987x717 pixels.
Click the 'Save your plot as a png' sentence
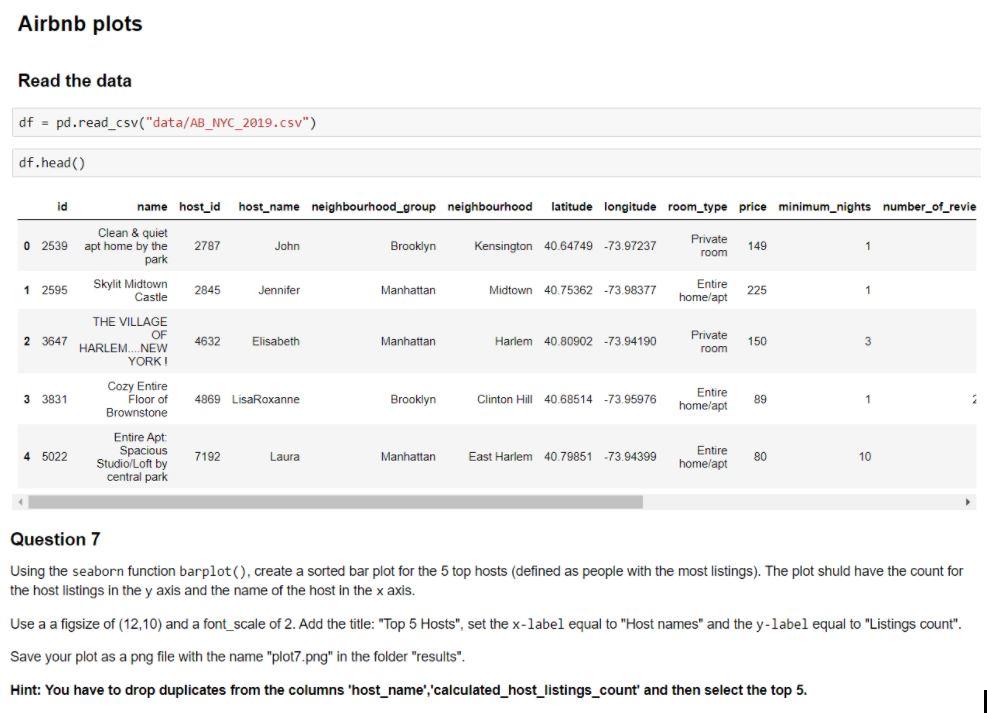click(x=238, y=657)
